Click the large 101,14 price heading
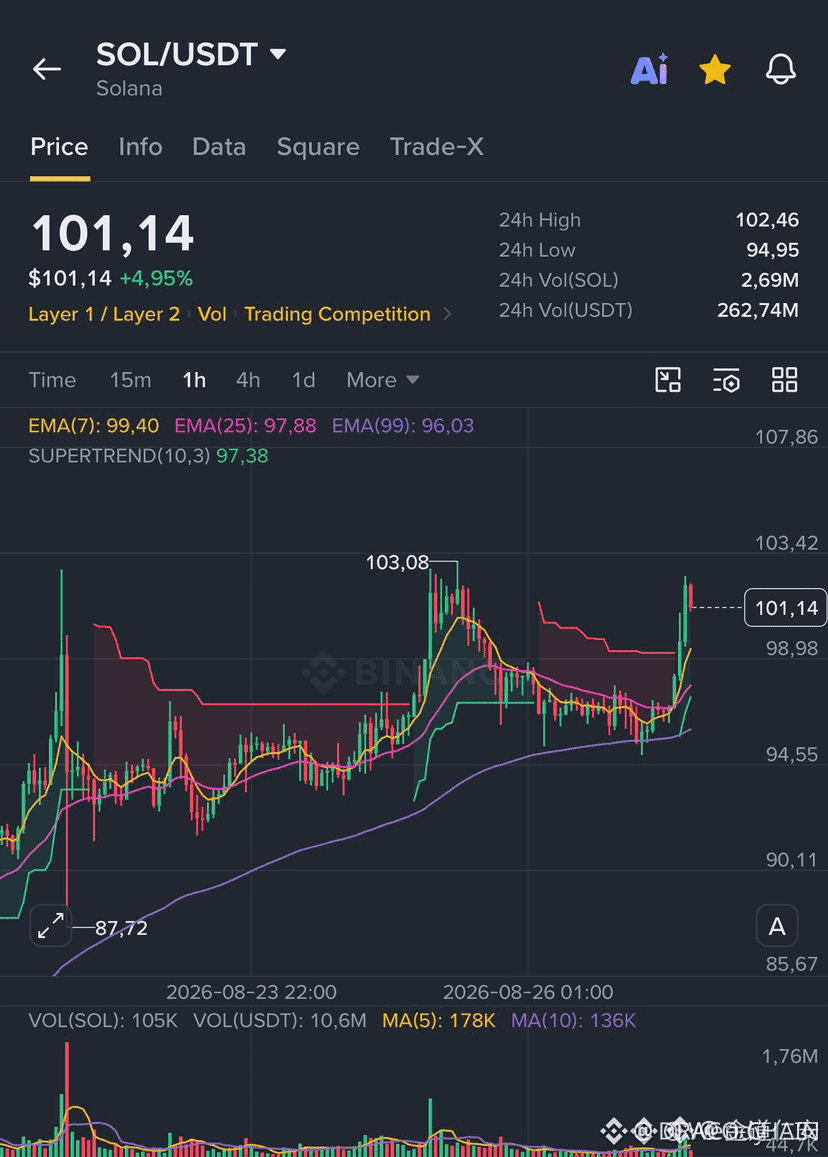Image resolution: width=828 pixels, height=1157 pixels. point(112,234)
